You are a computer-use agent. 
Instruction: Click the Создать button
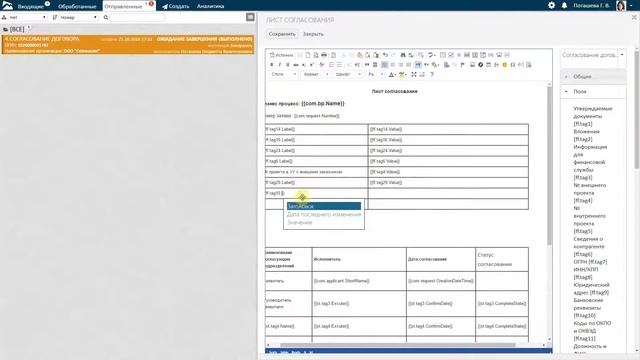(176, 6)
